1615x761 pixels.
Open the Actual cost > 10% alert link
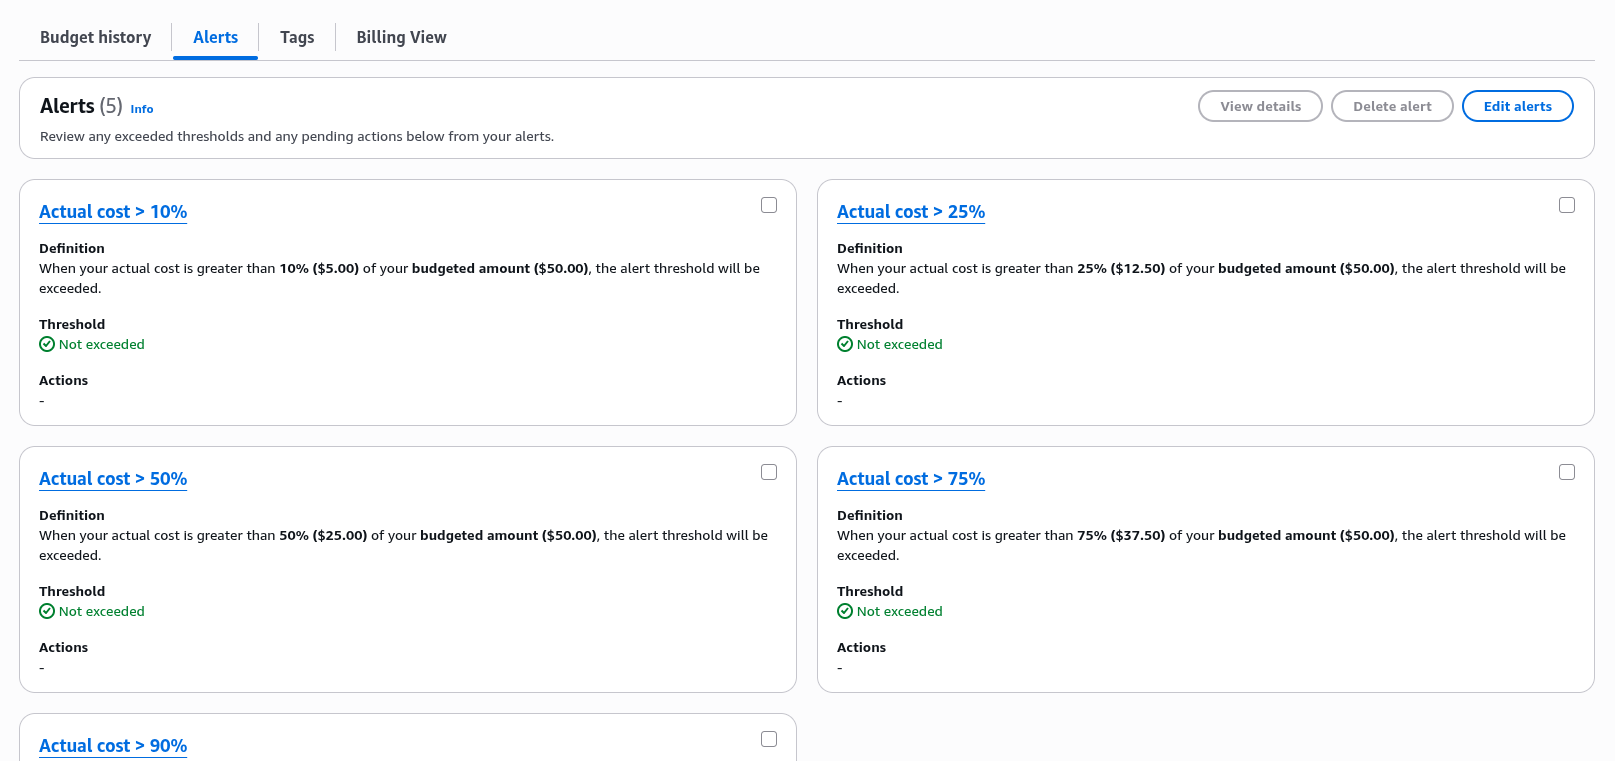[113, 212]
